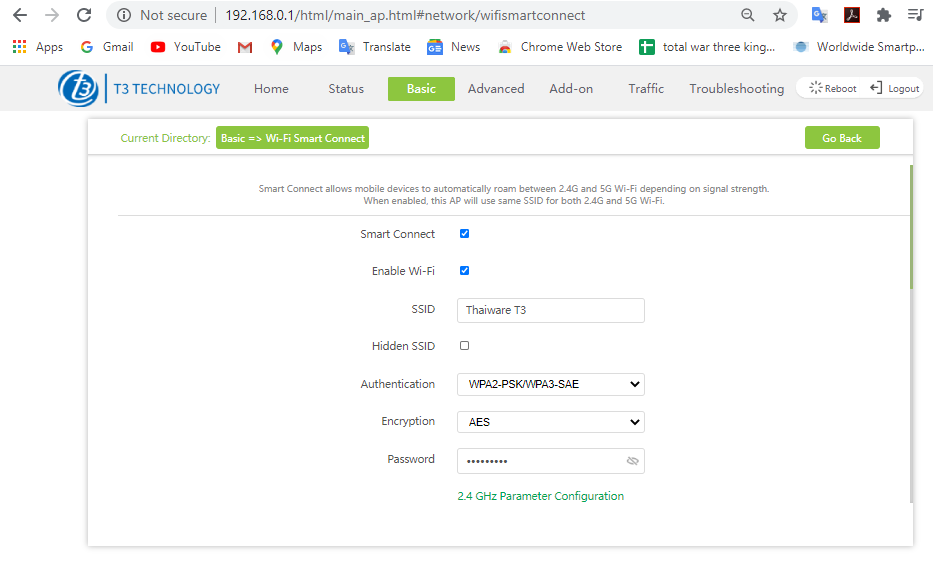Open the Translate bookmark
This screenshot has width=933, height=570.
pos(374,47)
